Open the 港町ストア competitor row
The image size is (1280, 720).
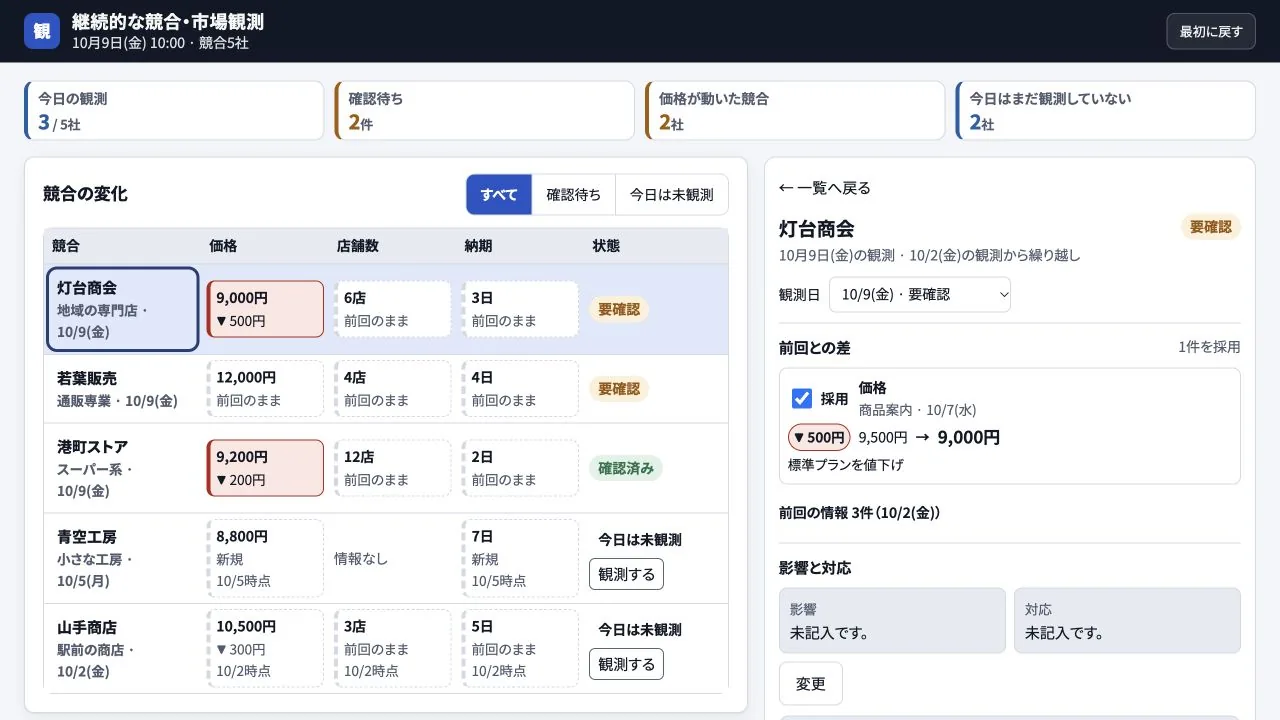point(123,468)
